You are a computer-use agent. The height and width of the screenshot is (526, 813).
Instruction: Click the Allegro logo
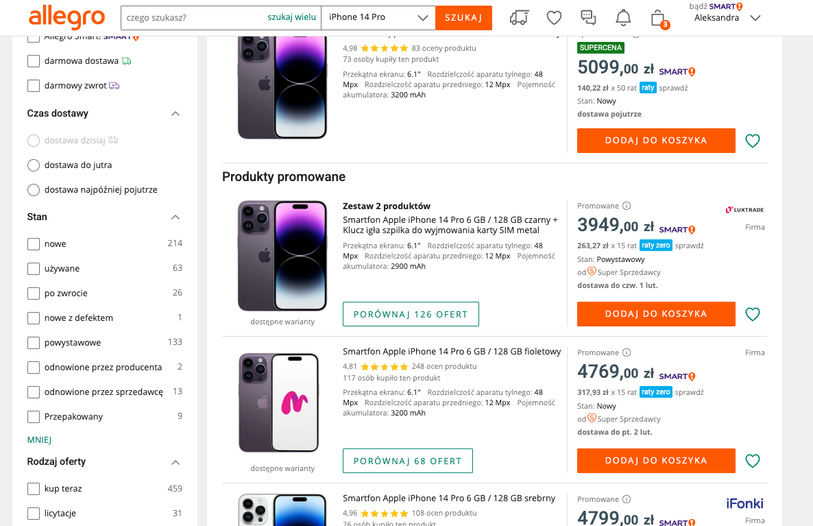click(x=67, y=17)
